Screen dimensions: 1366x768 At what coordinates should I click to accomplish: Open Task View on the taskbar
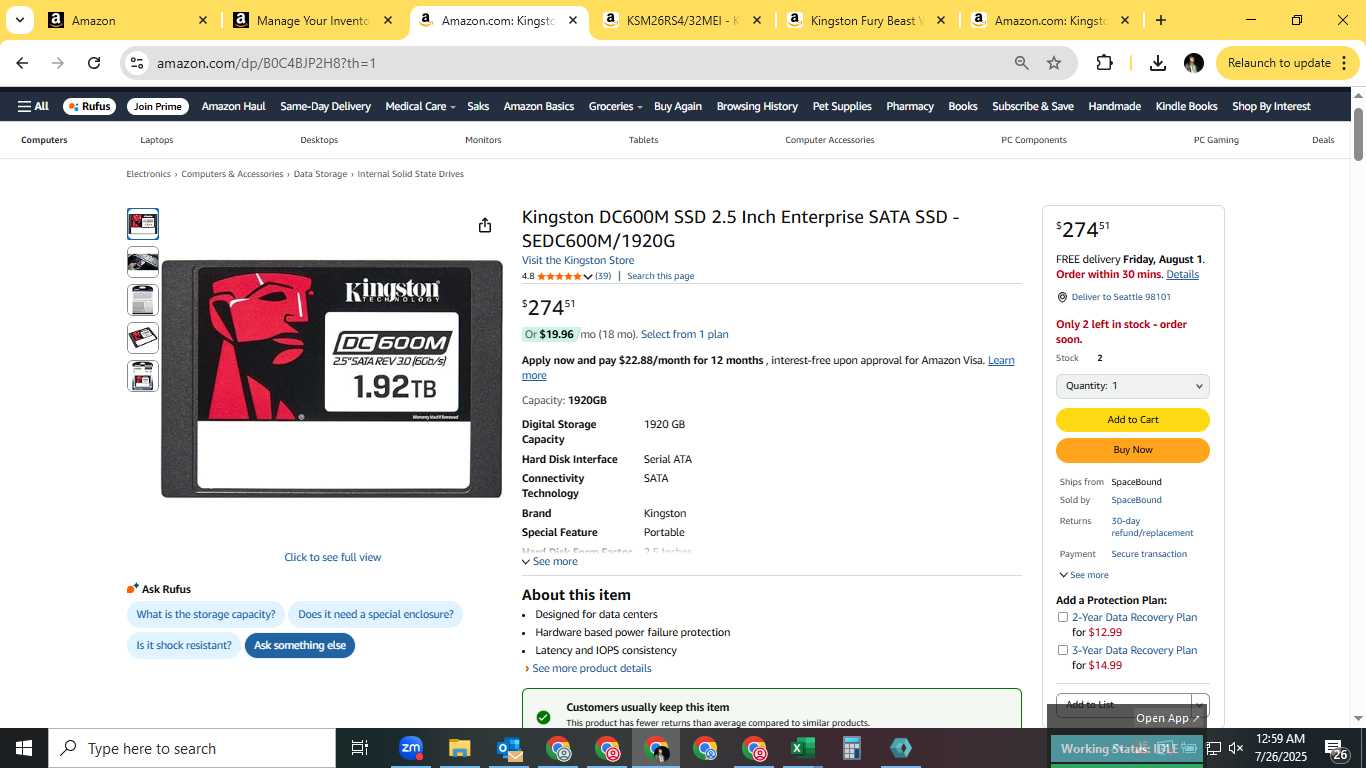tap(360, 748)
